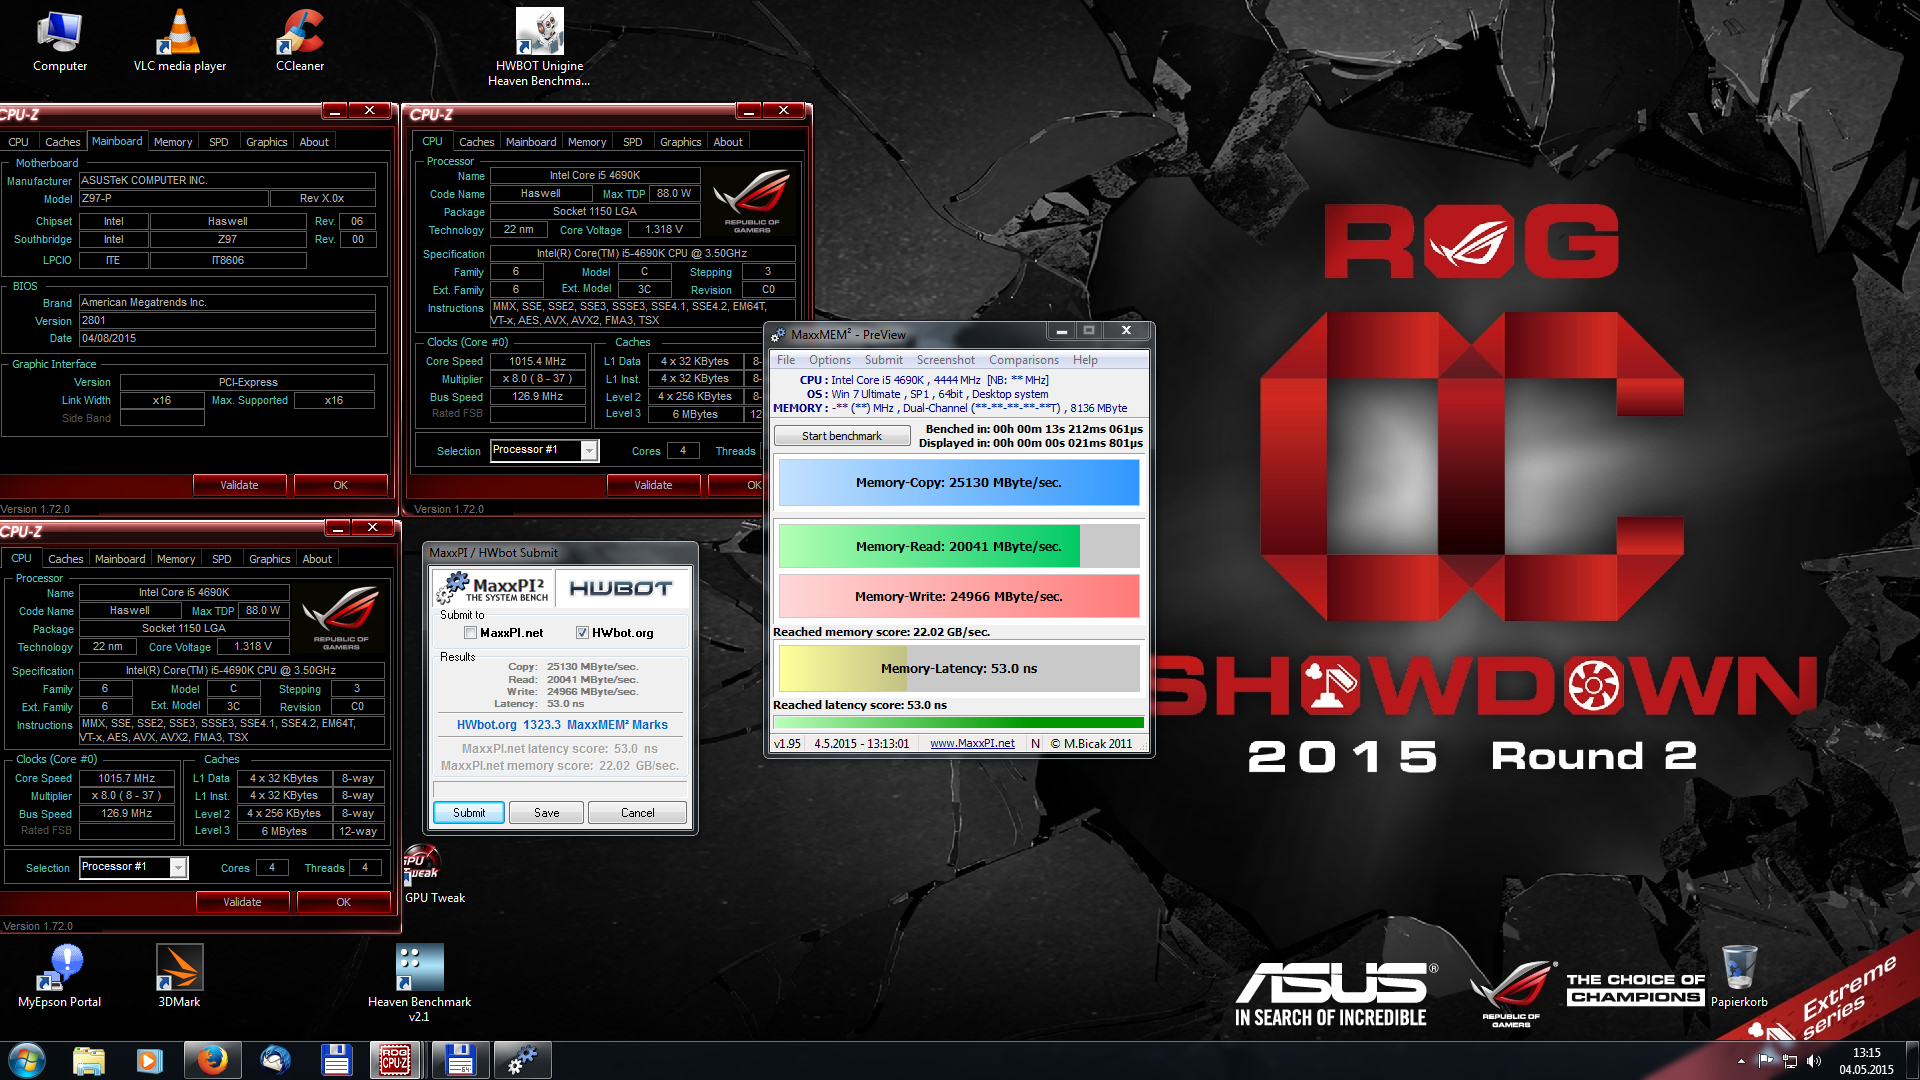Select Mainboard tab in bottom-left CPU-Z
Screen dimensions: 1920x1080
pyautogui.click(x=120, y=559)
